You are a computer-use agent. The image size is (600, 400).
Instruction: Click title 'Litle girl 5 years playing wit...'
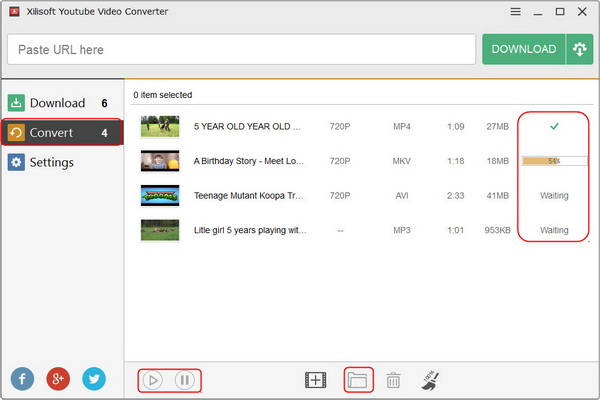point(250,230)
